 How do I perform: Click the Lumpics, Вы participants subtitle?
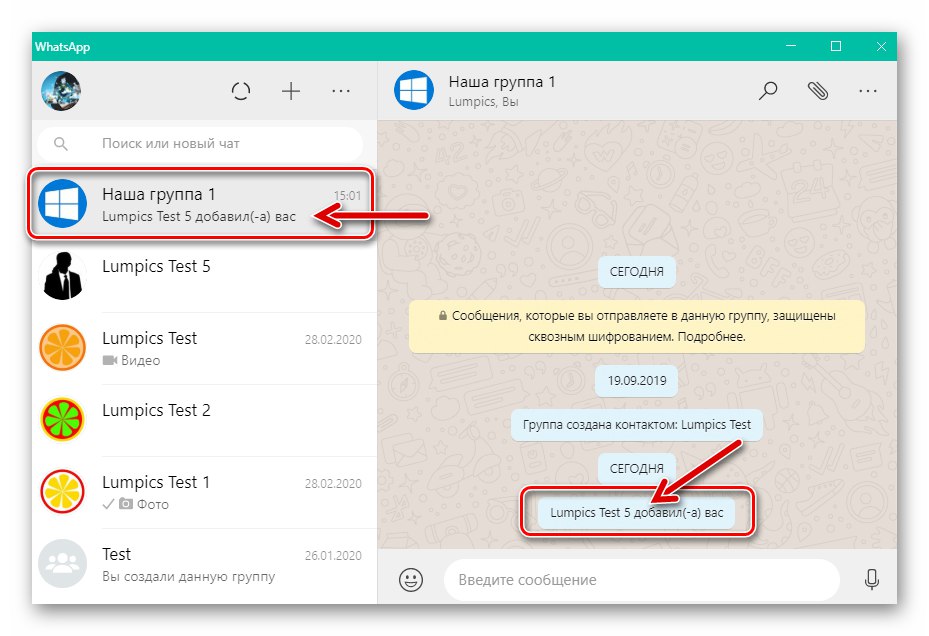483,102
